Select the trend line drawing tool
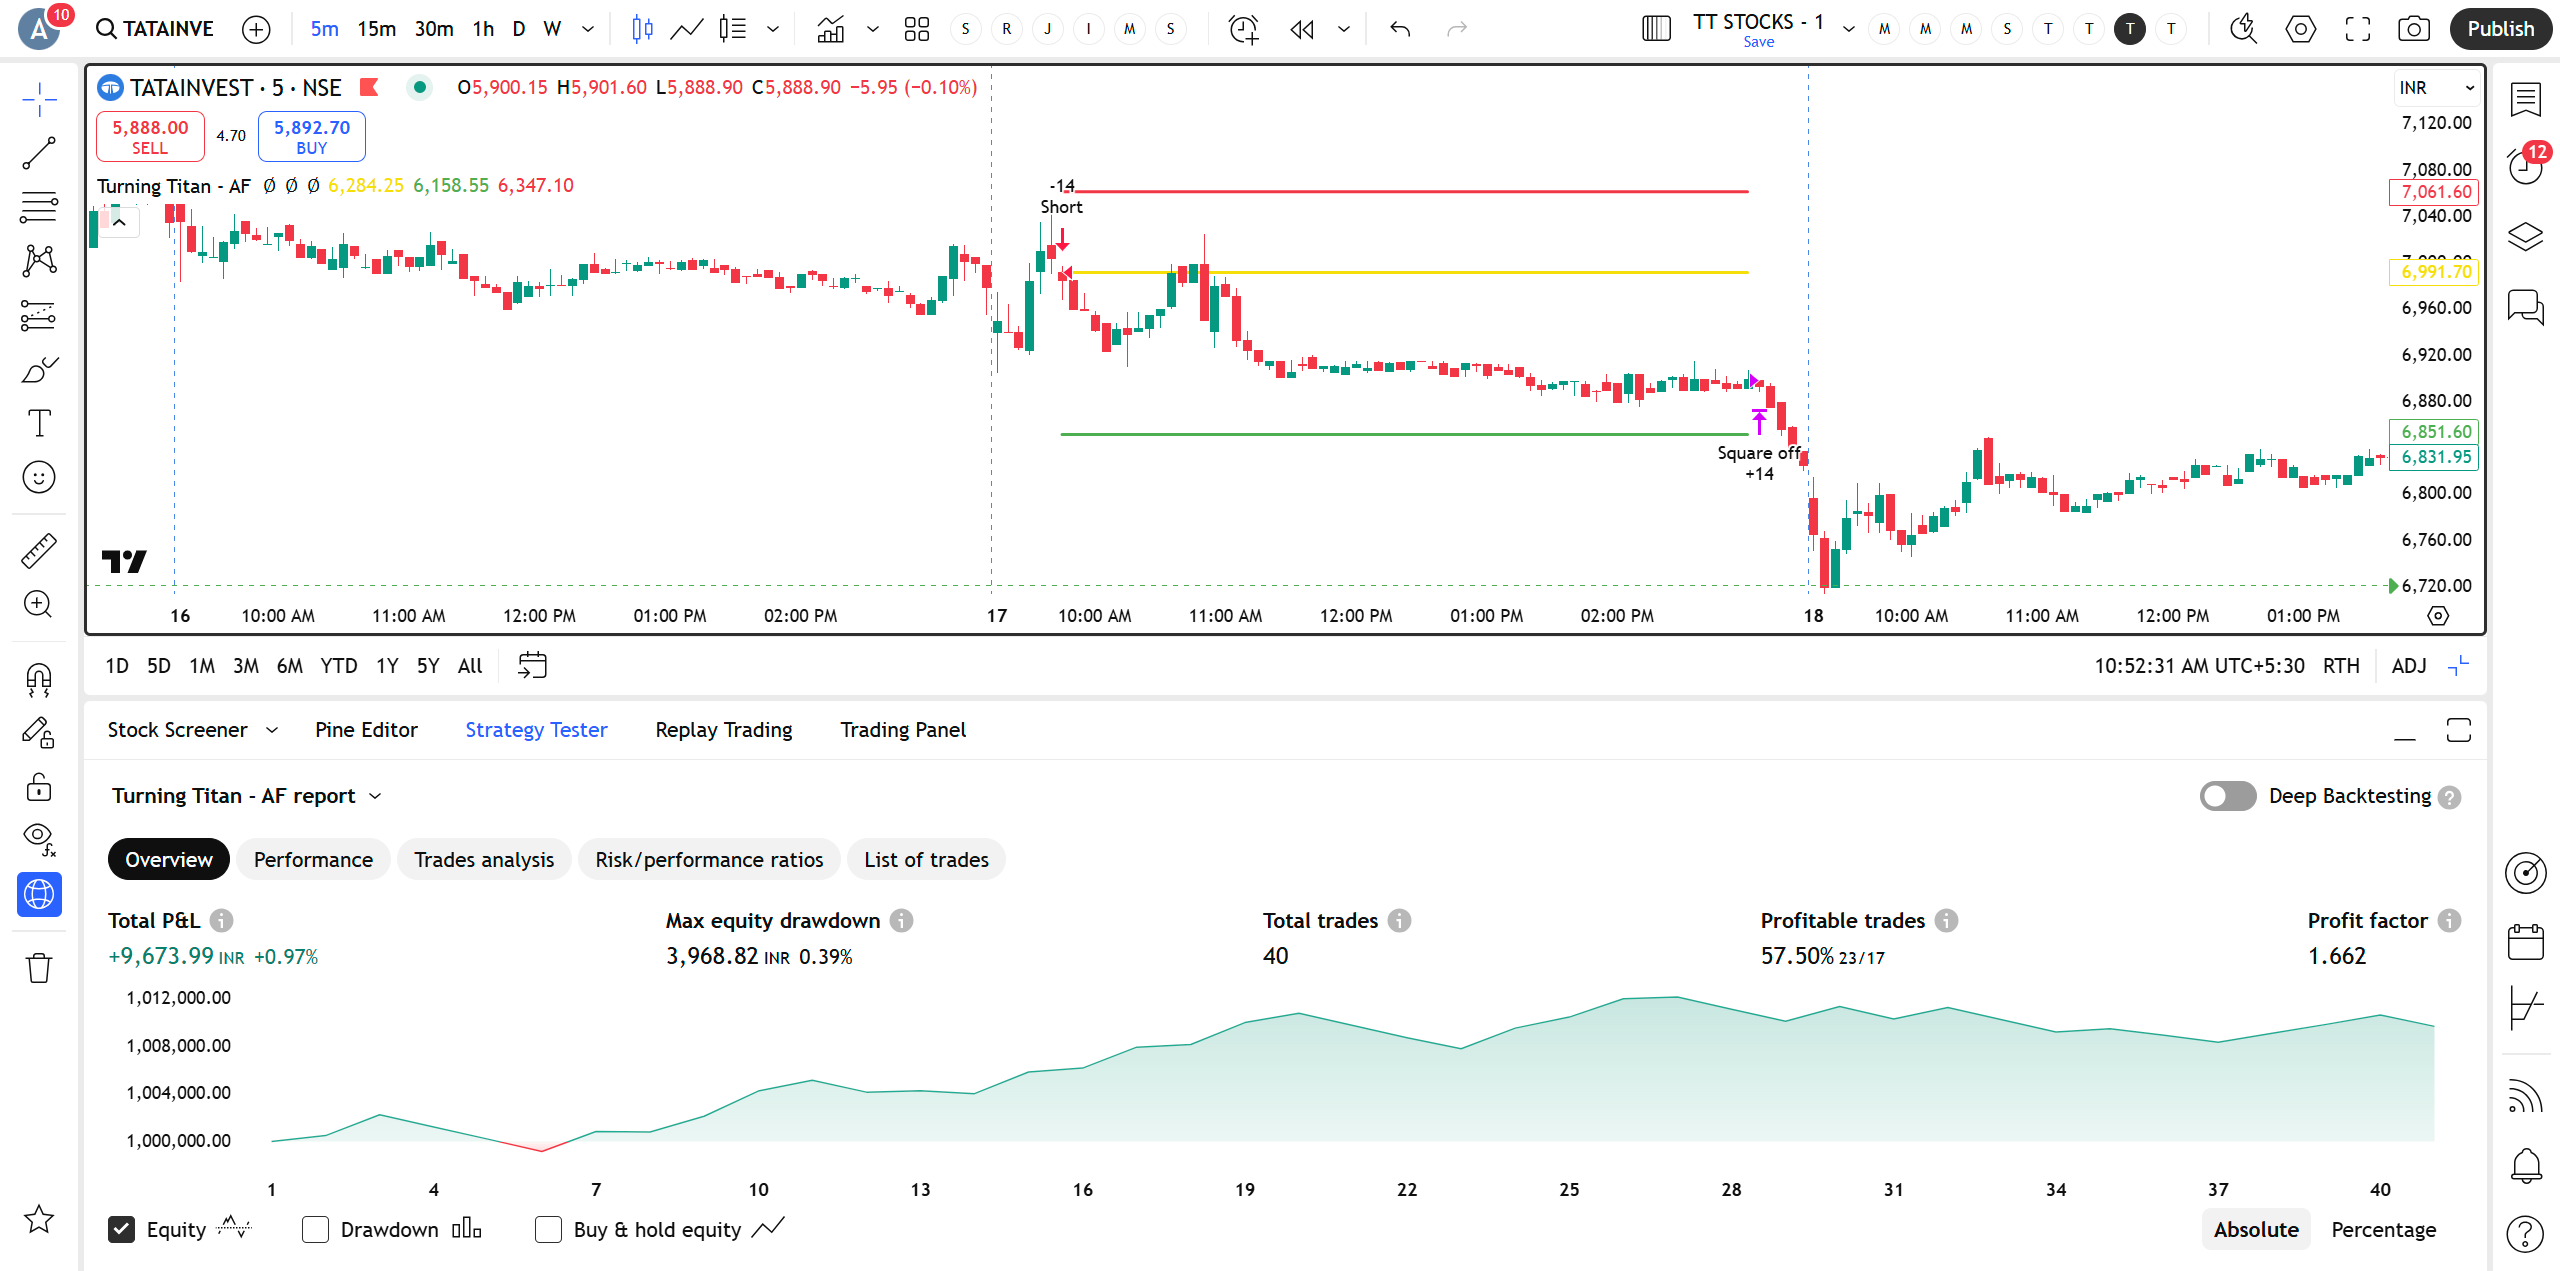This screenshot has width=2560, height=1271. pos(39,153)
